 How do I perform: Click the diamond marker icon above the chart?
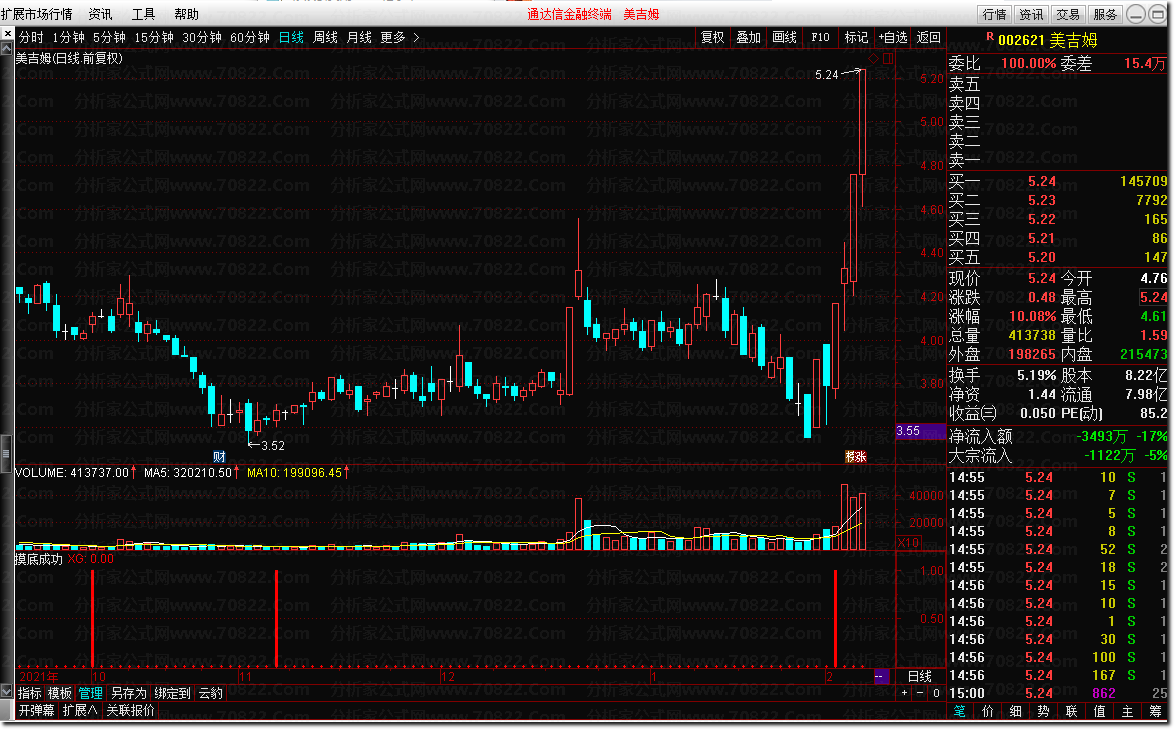tap(874, 58)
